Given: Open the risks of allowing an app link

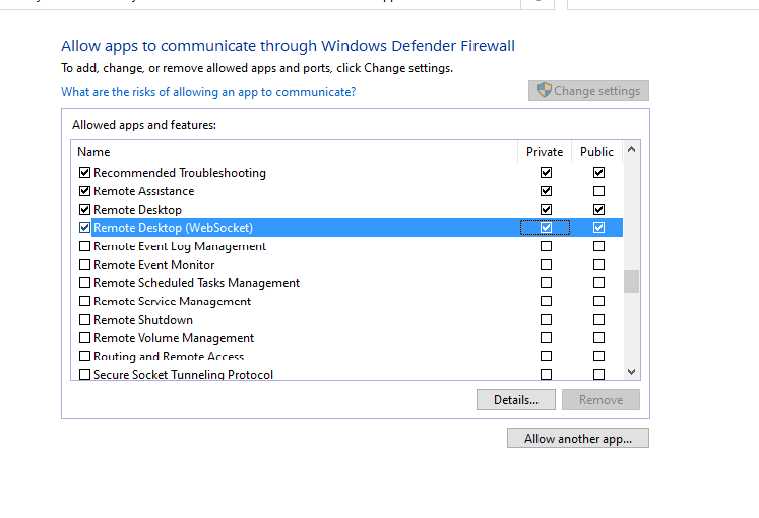Looking at the screenshot, I should tap(208, 92).
